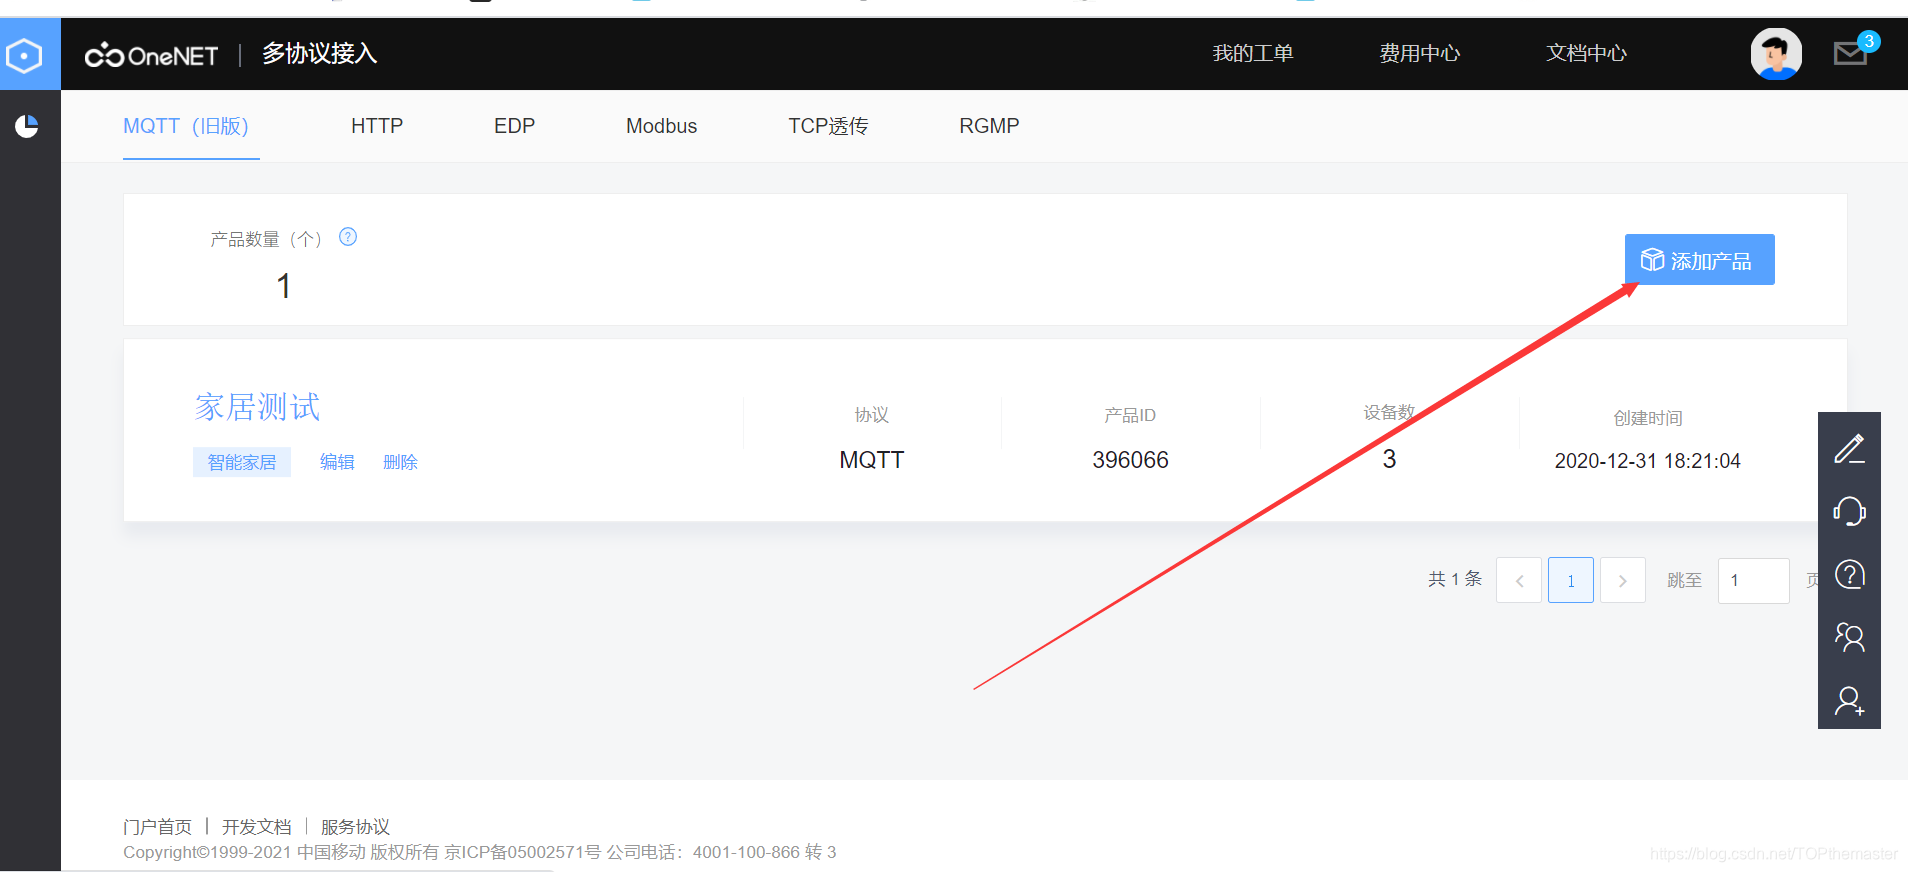Click the MQTT protocol value

click(x=872, y=460)
